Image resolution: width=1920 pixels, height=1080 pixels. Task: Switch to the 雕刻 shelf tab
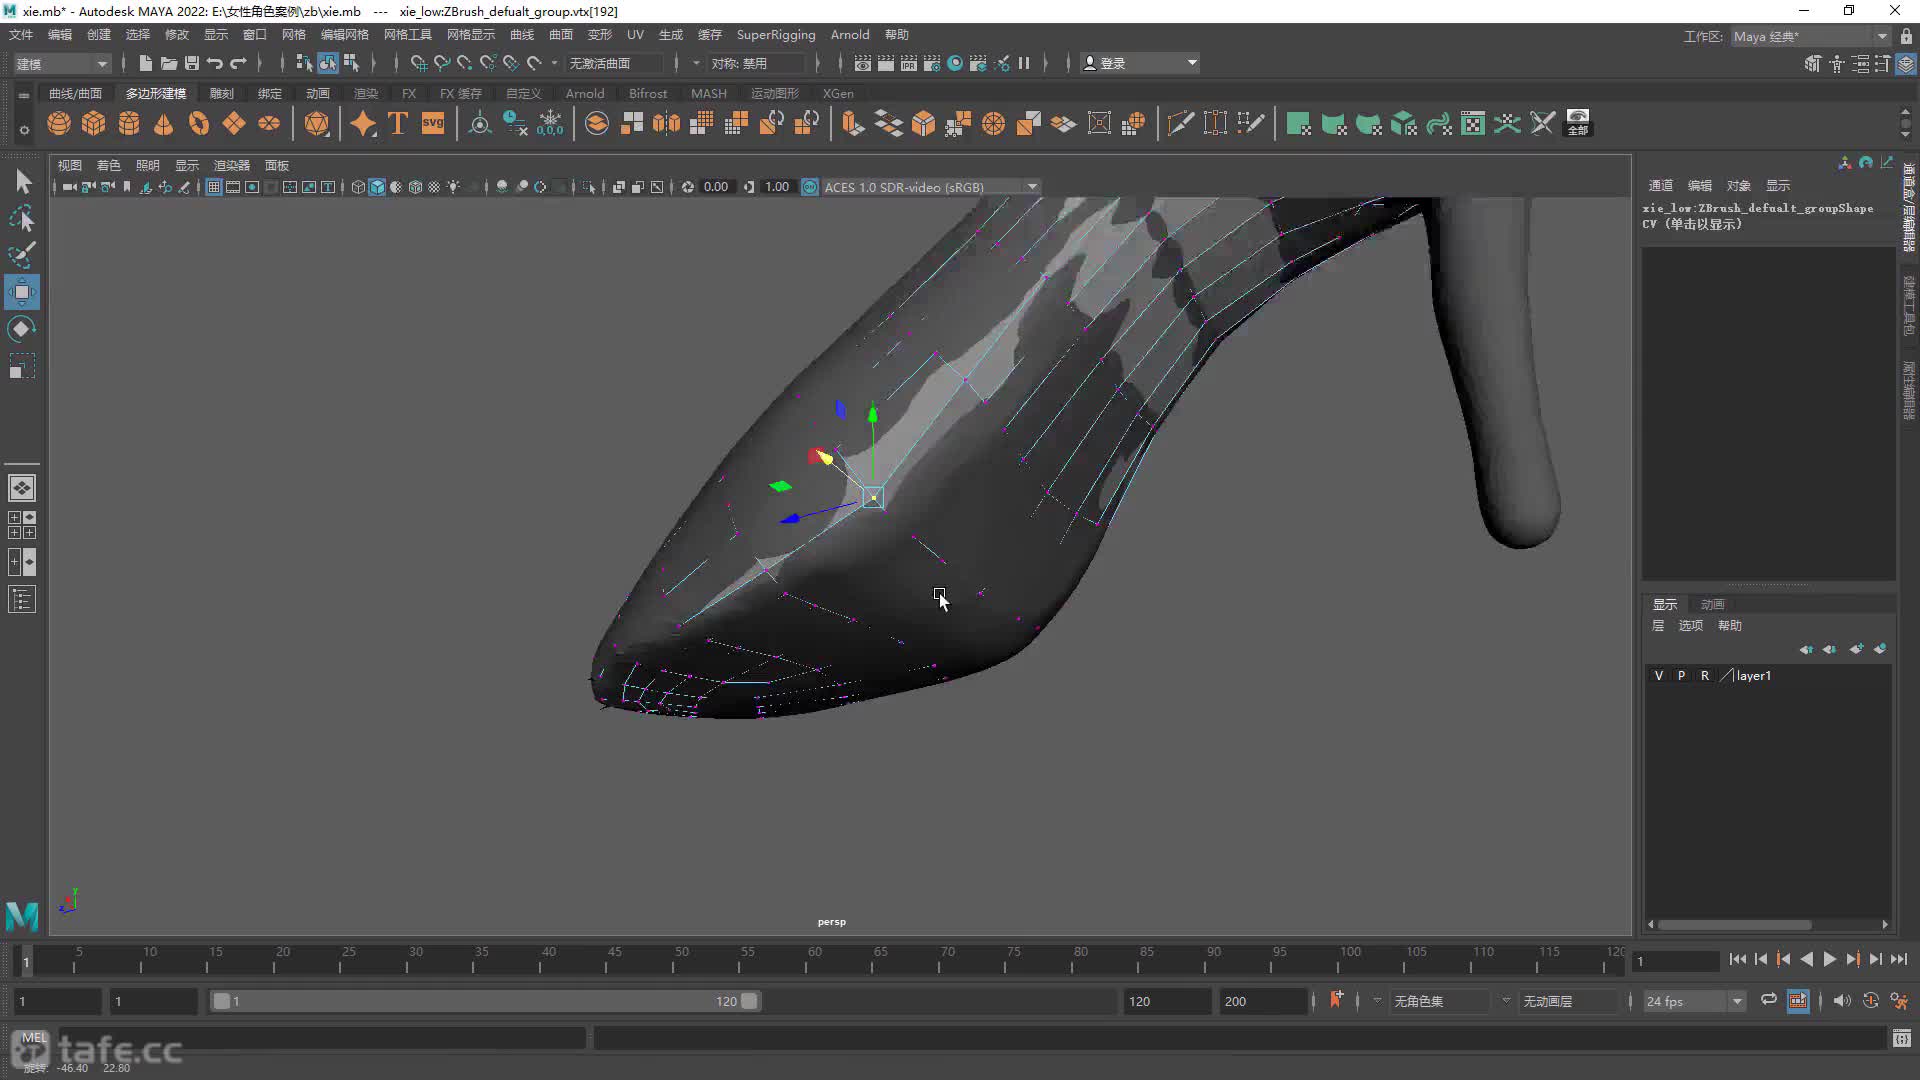[x=221, y=93]
